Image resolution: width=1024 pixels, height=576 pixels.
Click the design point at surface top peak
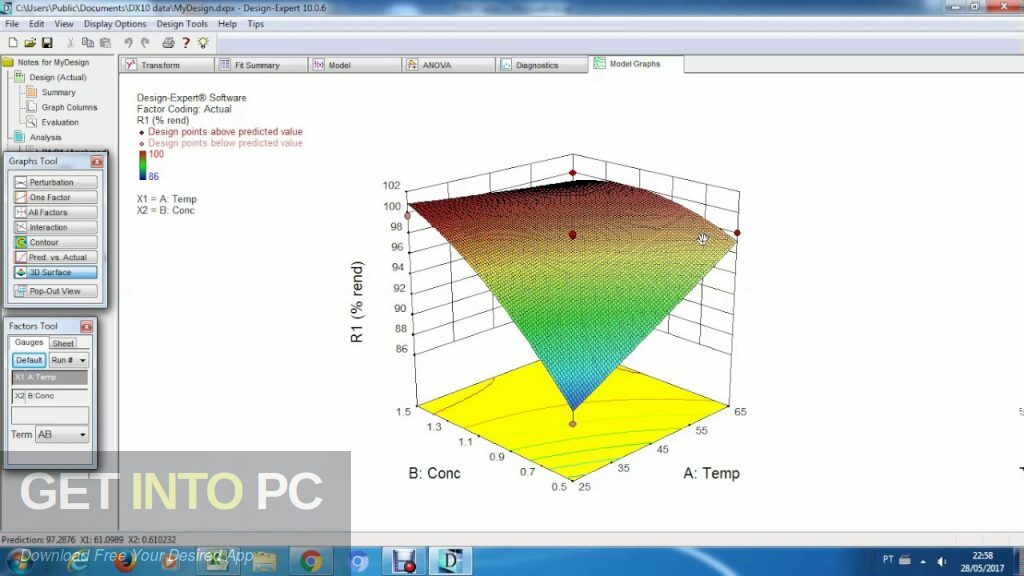pos(573,173)
